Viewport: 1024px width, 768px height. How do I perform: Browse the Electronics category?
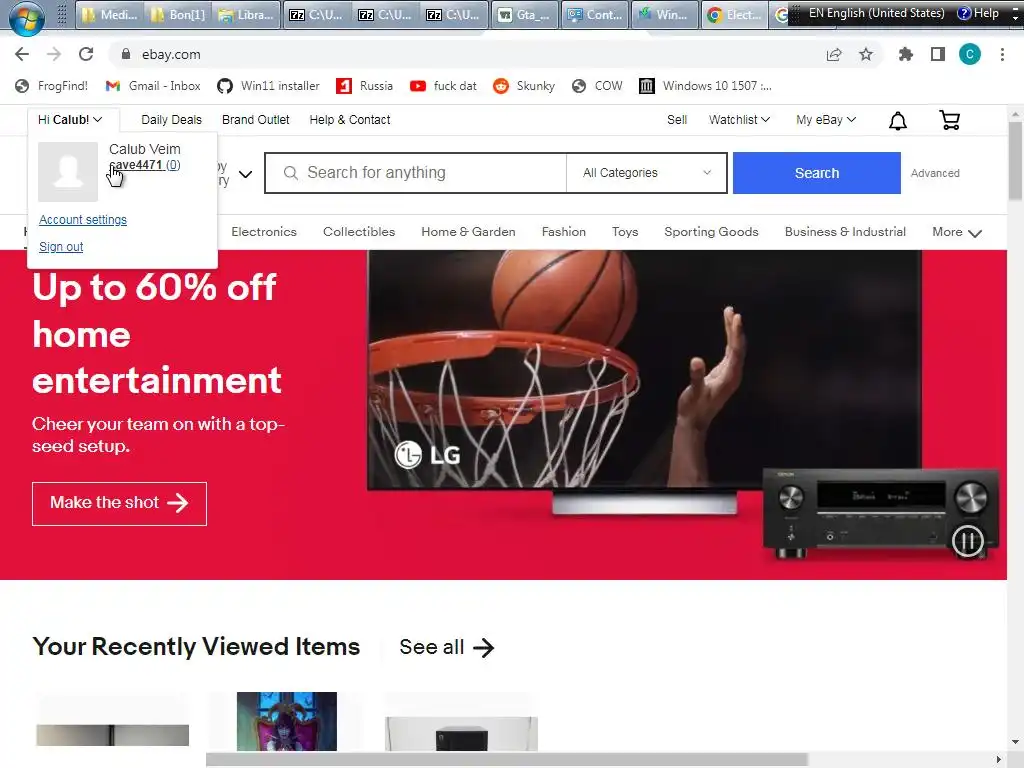click(264, 232)
